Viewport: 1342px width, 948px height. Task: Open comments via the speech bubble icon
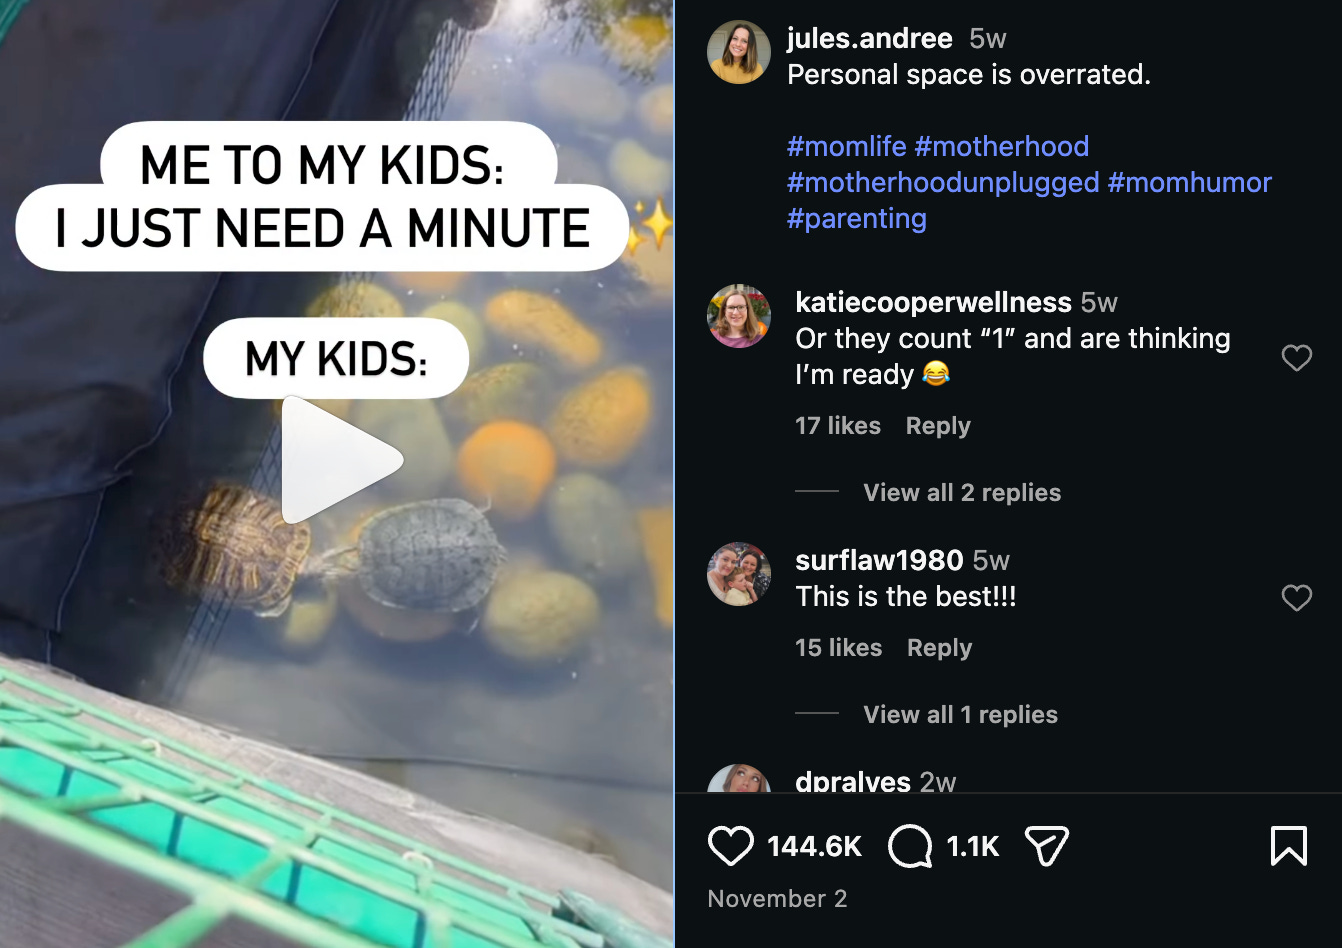tap(910, 846)
